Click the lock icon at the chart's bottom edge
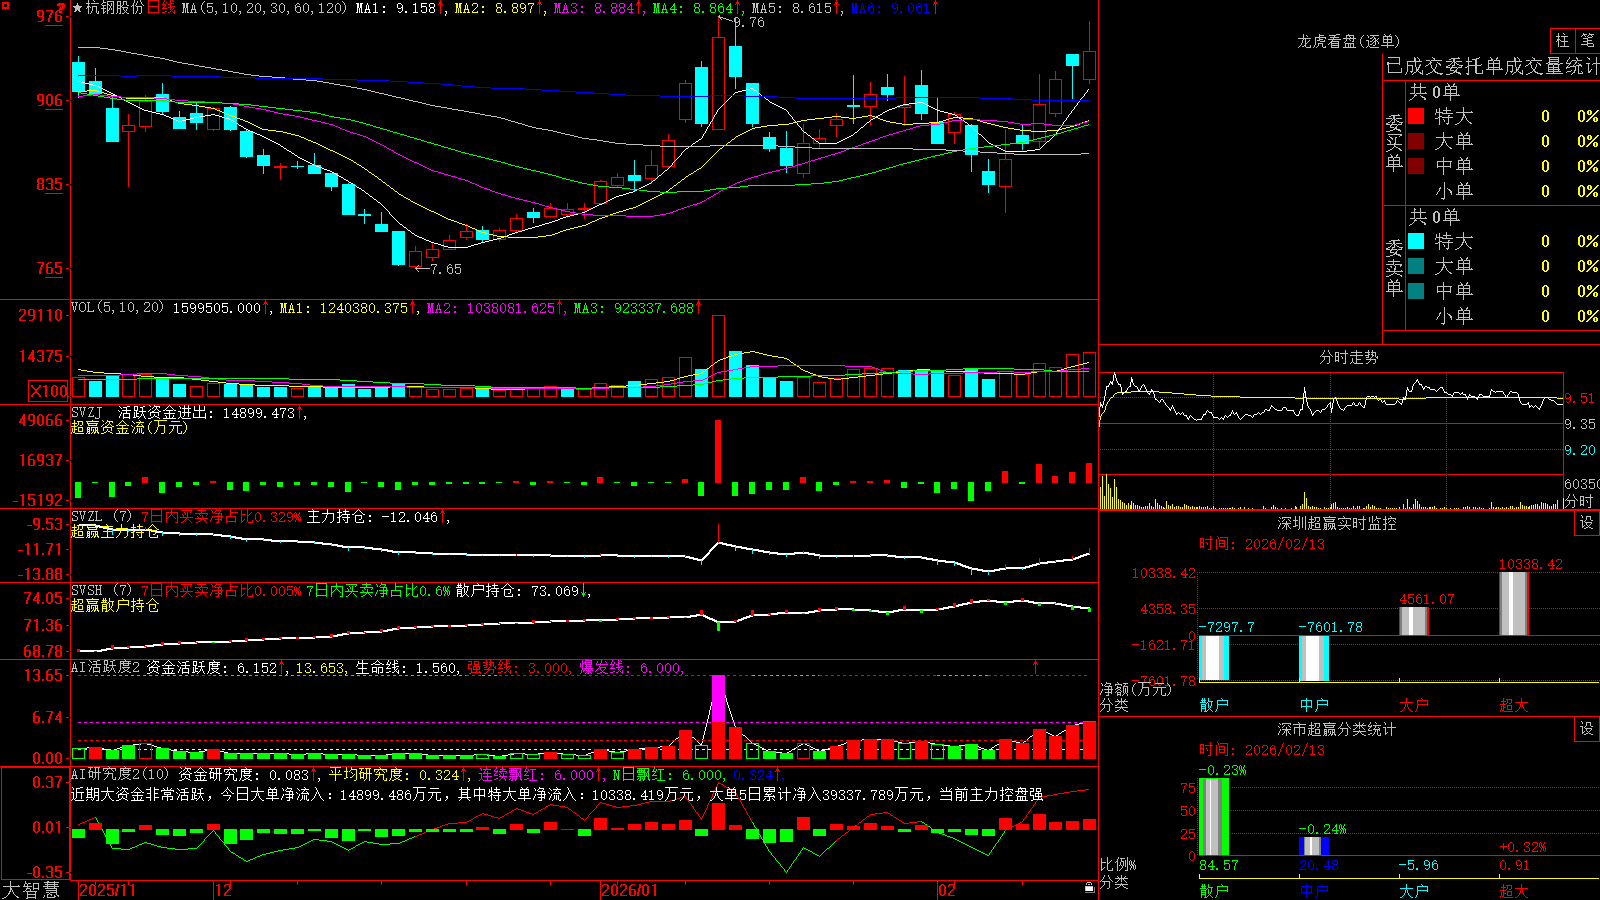 pos(1089,888)
